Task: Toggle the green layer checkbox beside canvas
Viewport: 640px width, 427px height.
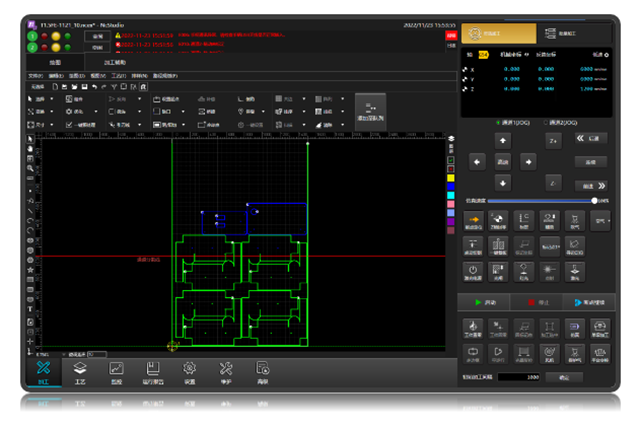Action: 452,159
